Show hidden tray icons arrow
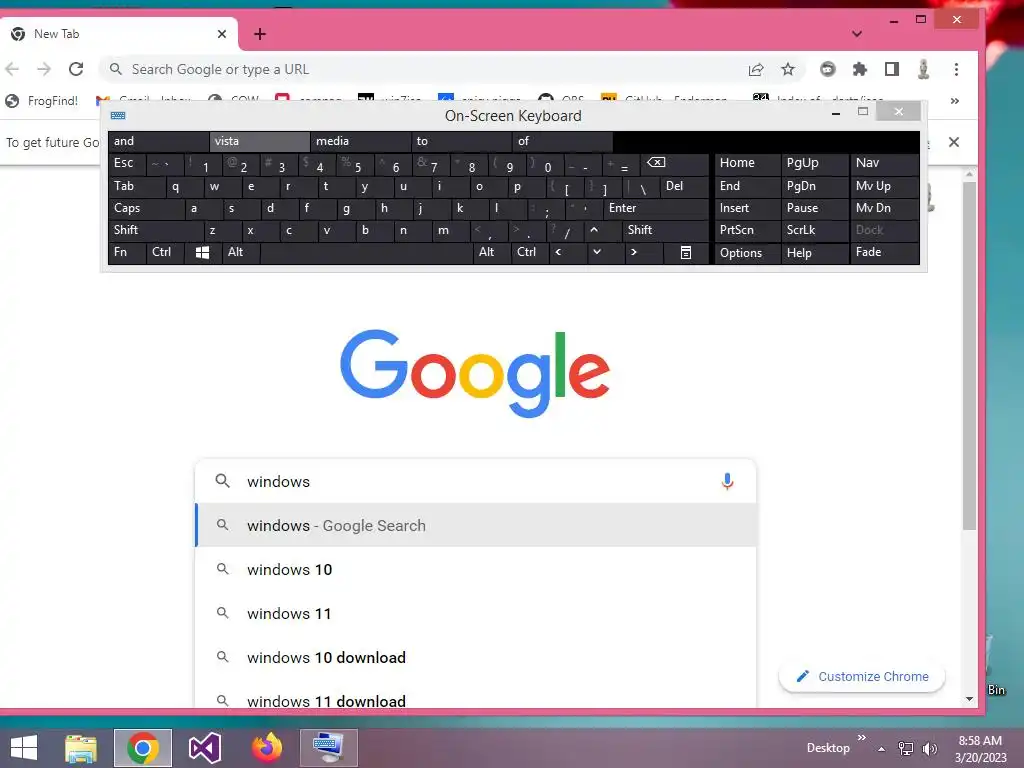 pos(882,749)
